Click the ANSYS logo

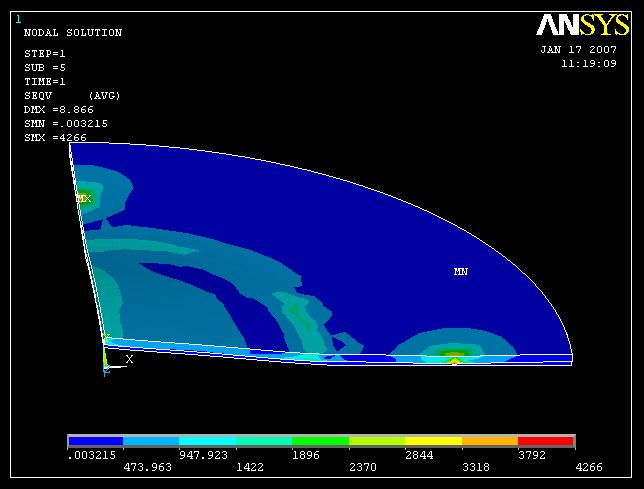tap(582, 25)
